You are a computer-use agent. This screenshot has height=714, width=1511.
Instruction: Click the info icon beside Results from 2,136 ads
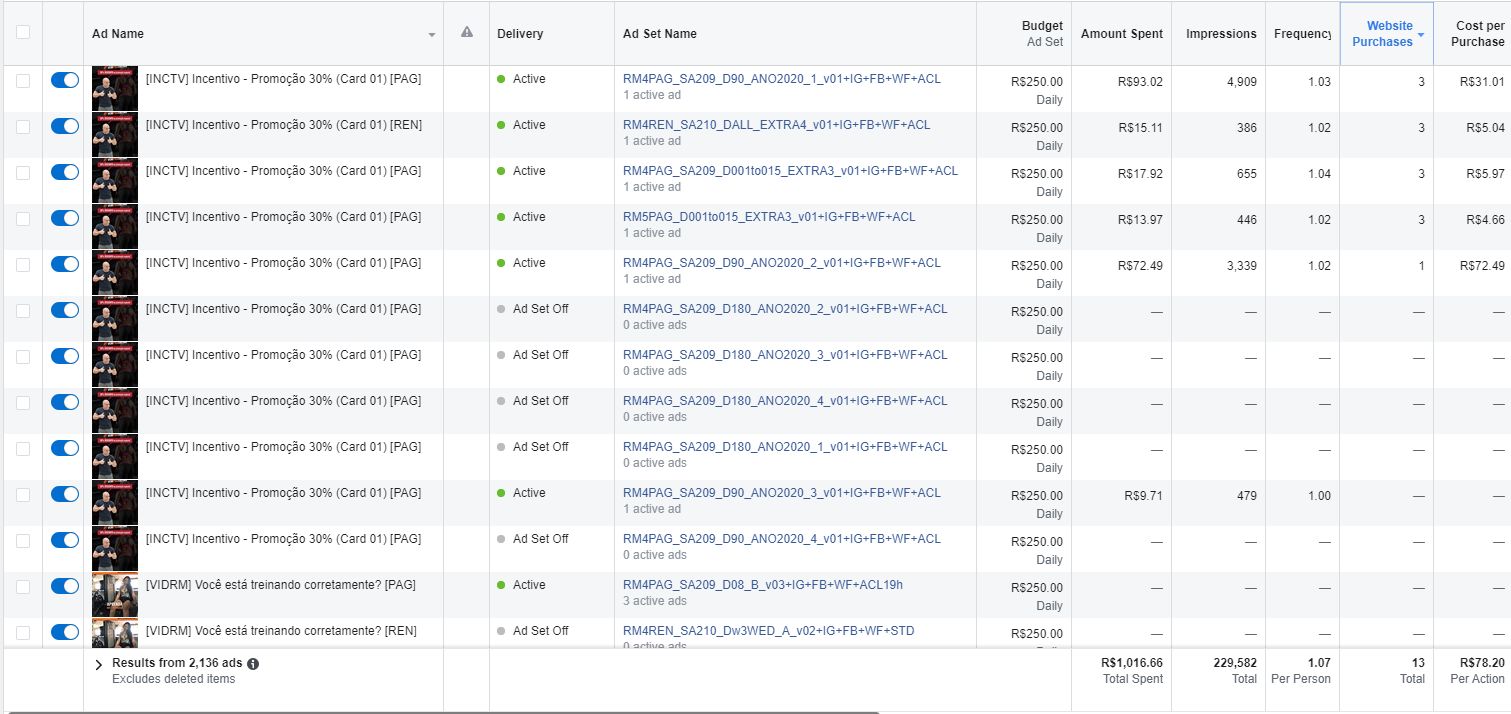click(253, 664)
